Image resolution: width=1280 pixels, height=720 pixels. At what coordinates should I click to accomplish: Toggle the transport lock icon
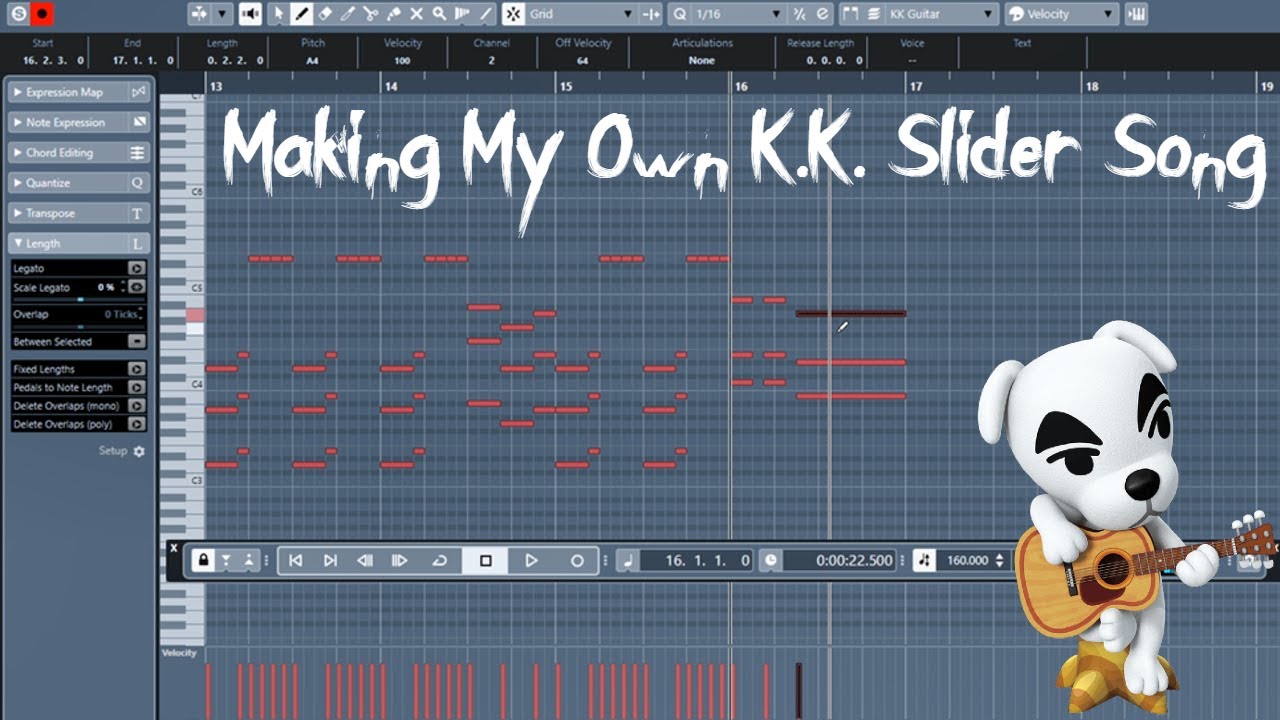[x=203, y=560]
